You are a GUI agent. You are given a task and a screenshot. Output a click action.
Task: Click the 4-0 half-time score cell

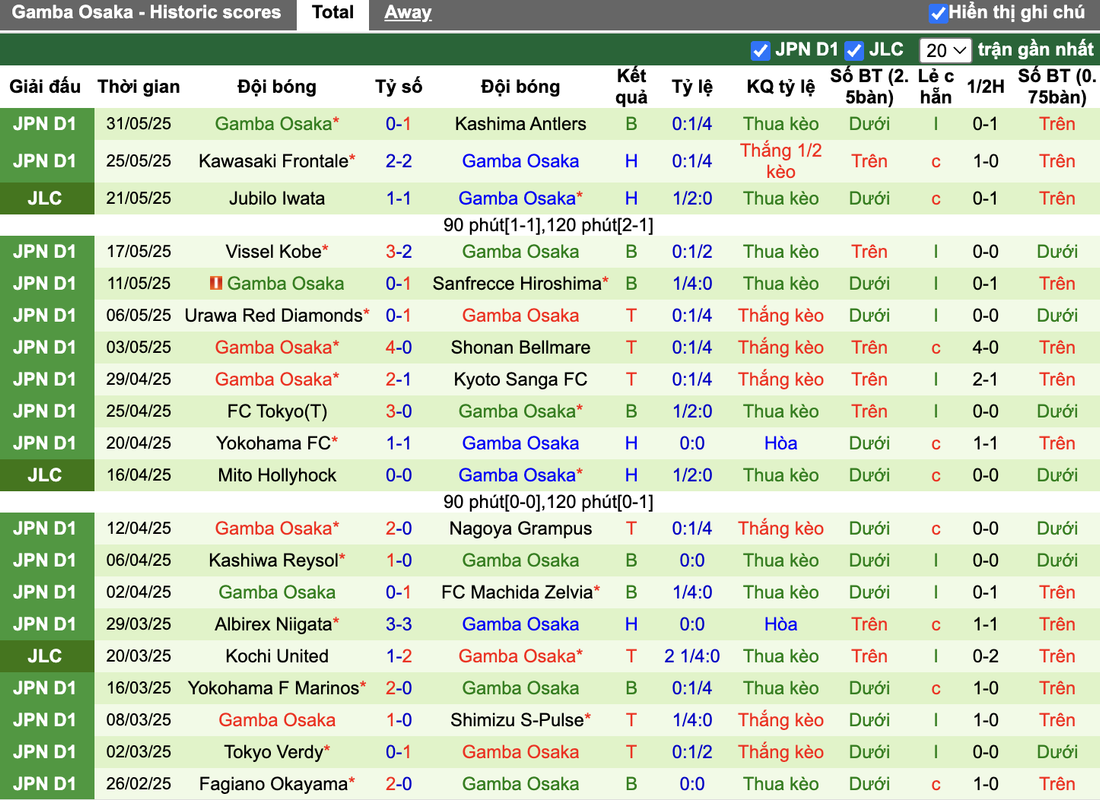pos(985,347)
